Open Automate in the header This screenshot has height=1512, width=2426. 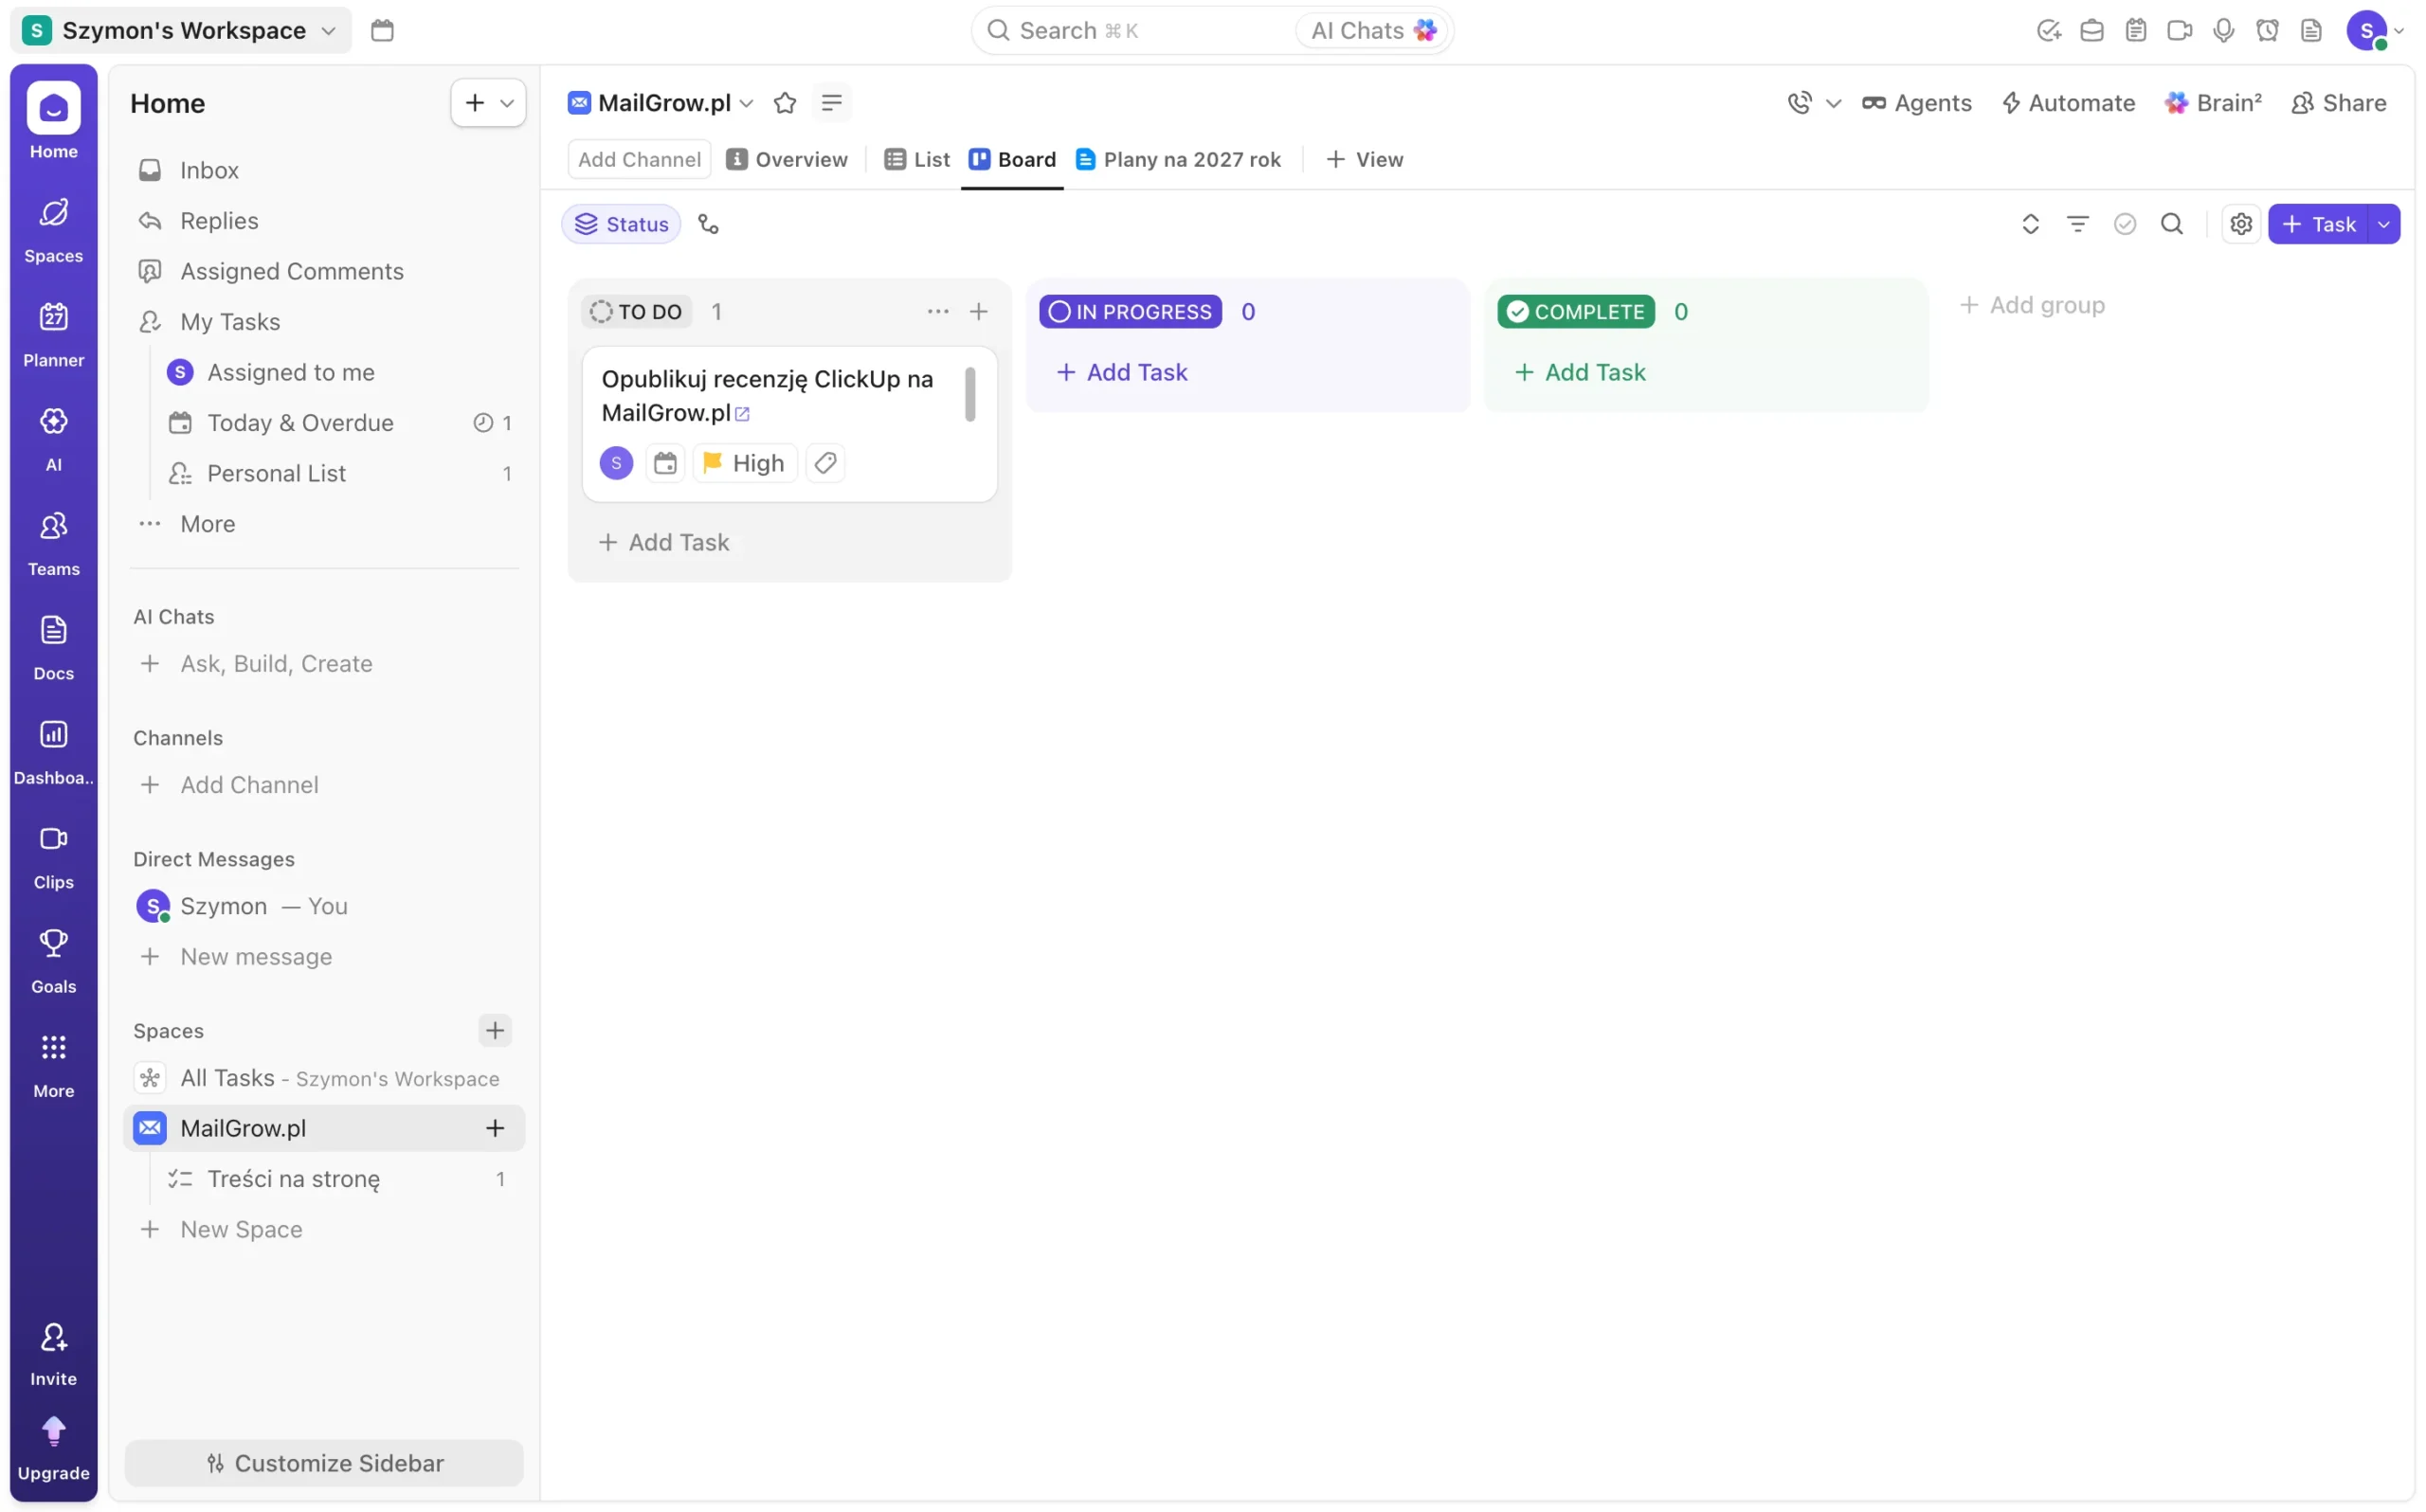pyautogui.click(x=2067, y=103)
